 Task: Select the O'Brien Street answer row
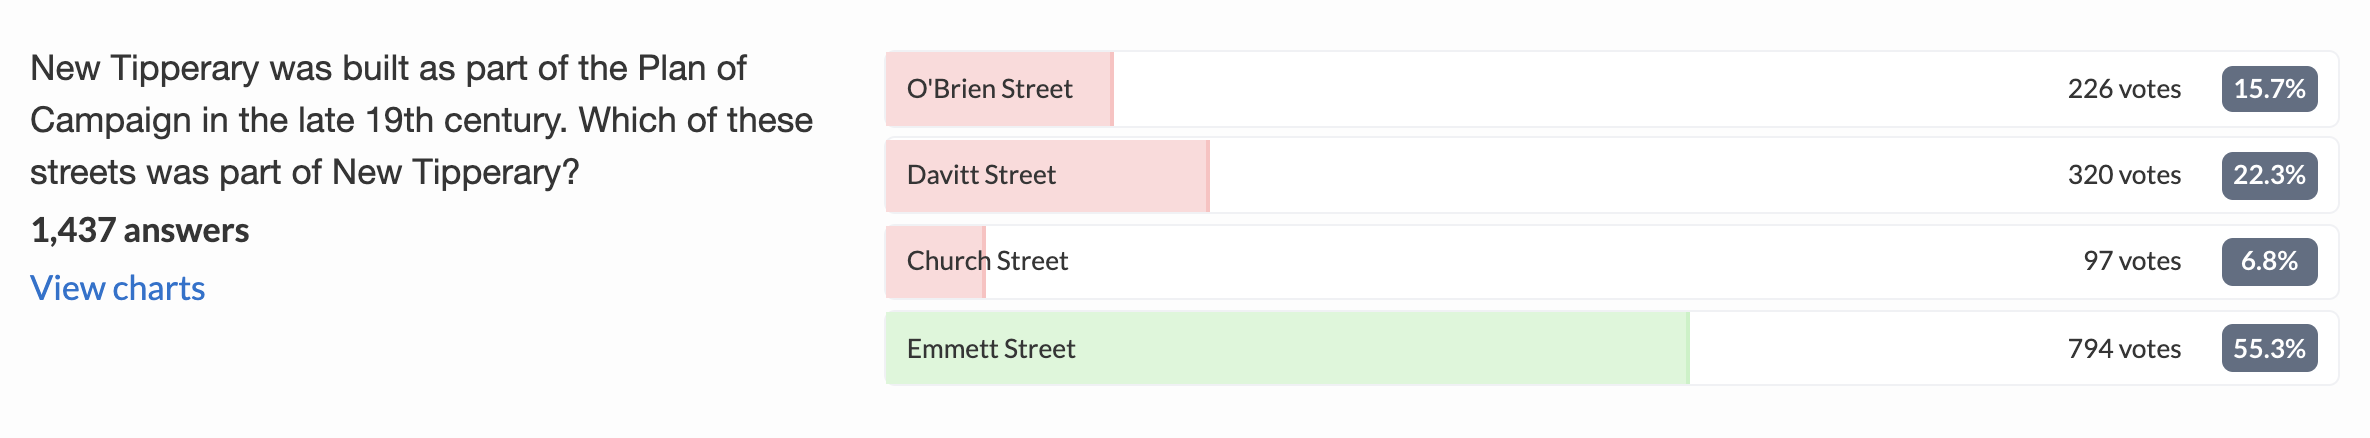1611,89
